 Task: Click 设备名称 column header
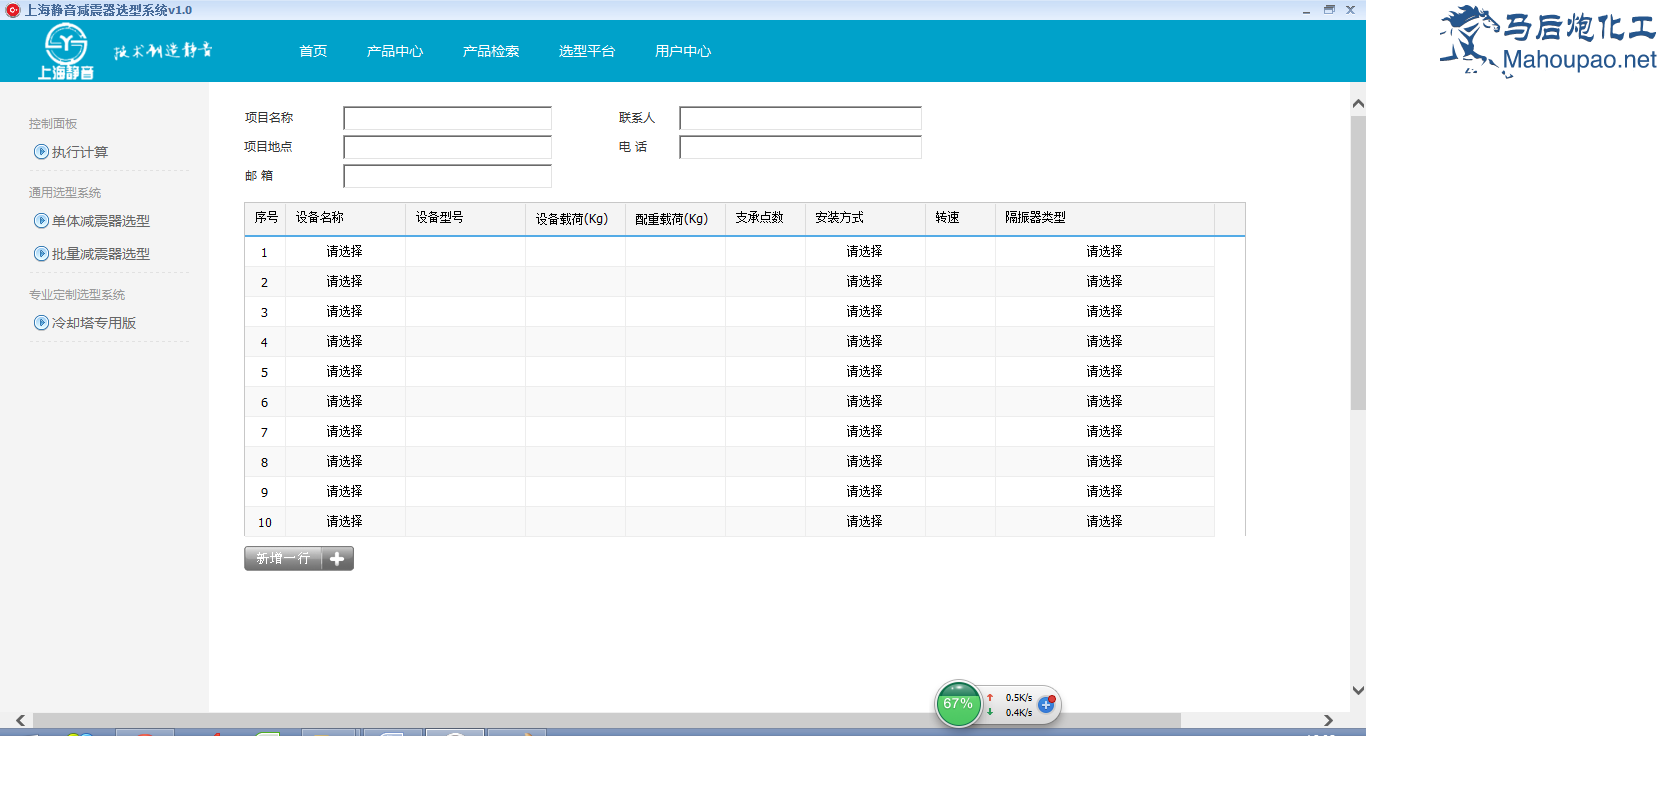pos(345,218)
